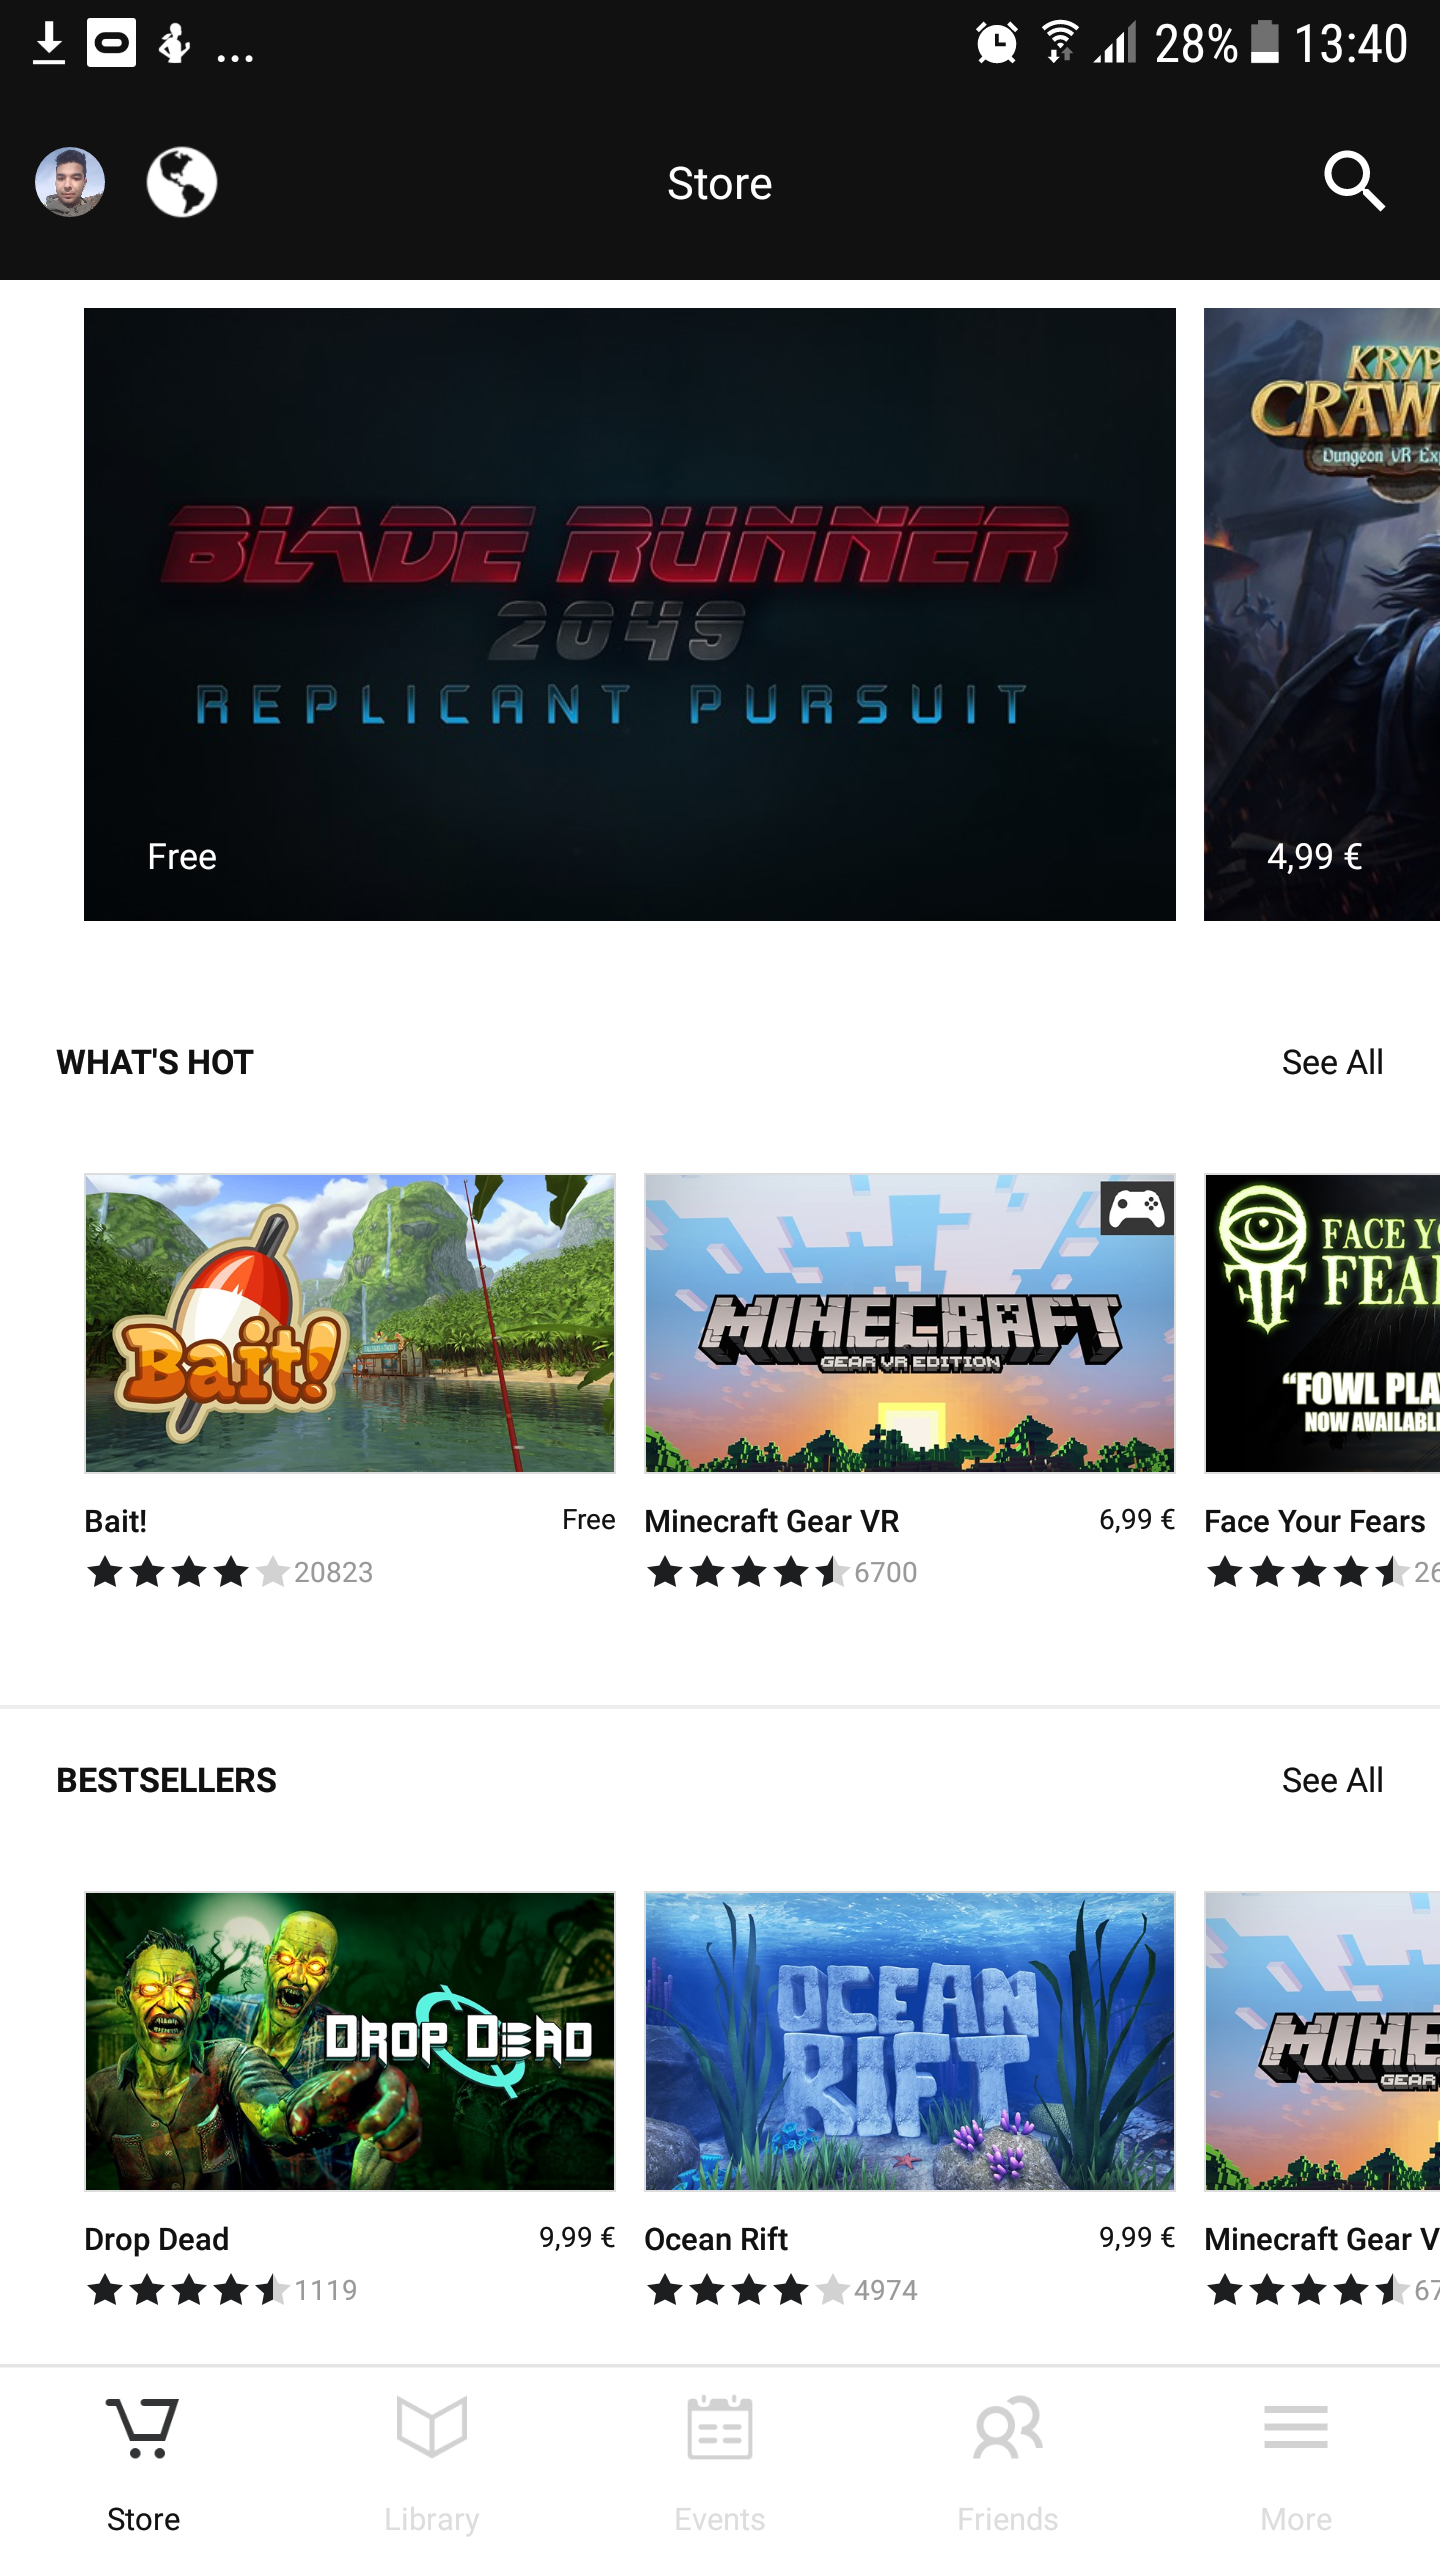Screen dimensions: 1440x2560
Task: Tap the Store cart icon
Action: (143, 2427)
